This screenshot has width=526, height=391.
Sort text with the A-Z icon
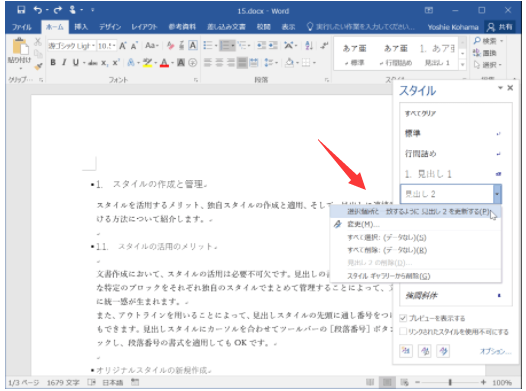point(309,45)
